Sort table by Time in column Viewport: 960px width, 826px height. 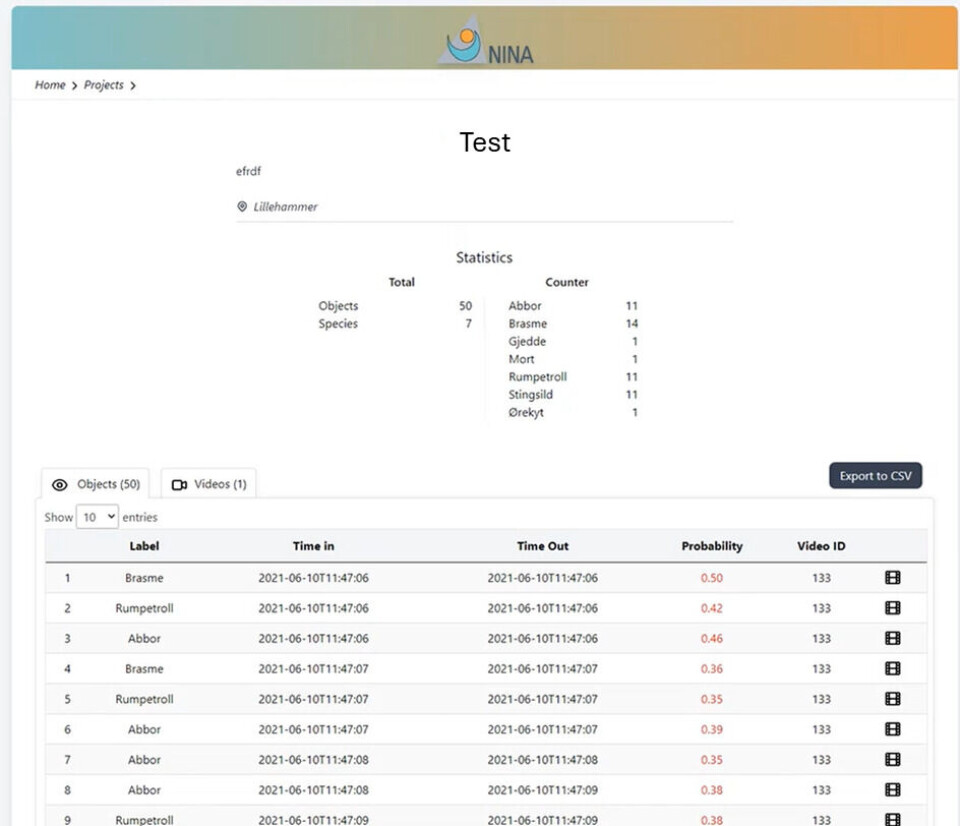(313, 546)
